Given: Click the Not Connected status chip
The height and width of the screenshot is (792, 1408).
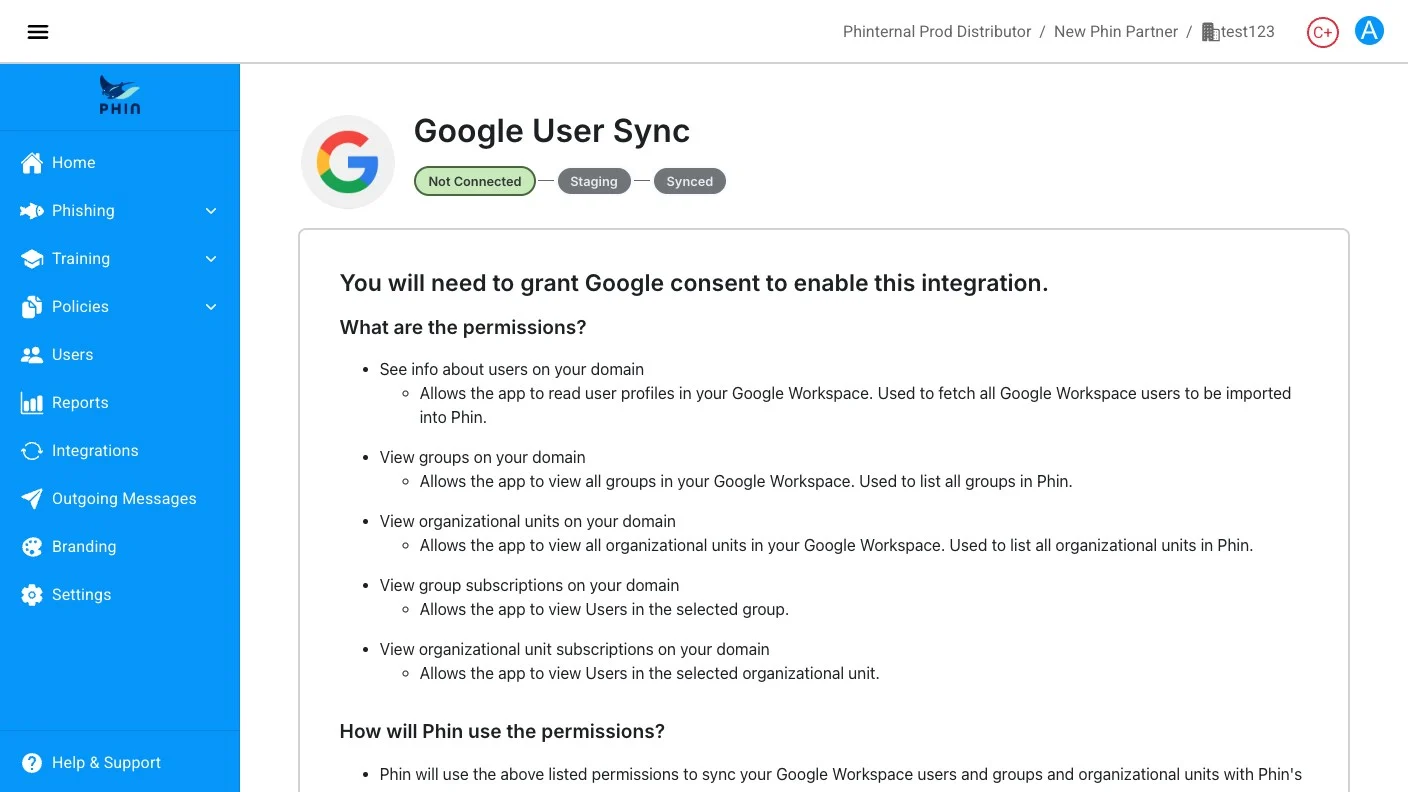Looking at the screenshot, I should [475, 181].
